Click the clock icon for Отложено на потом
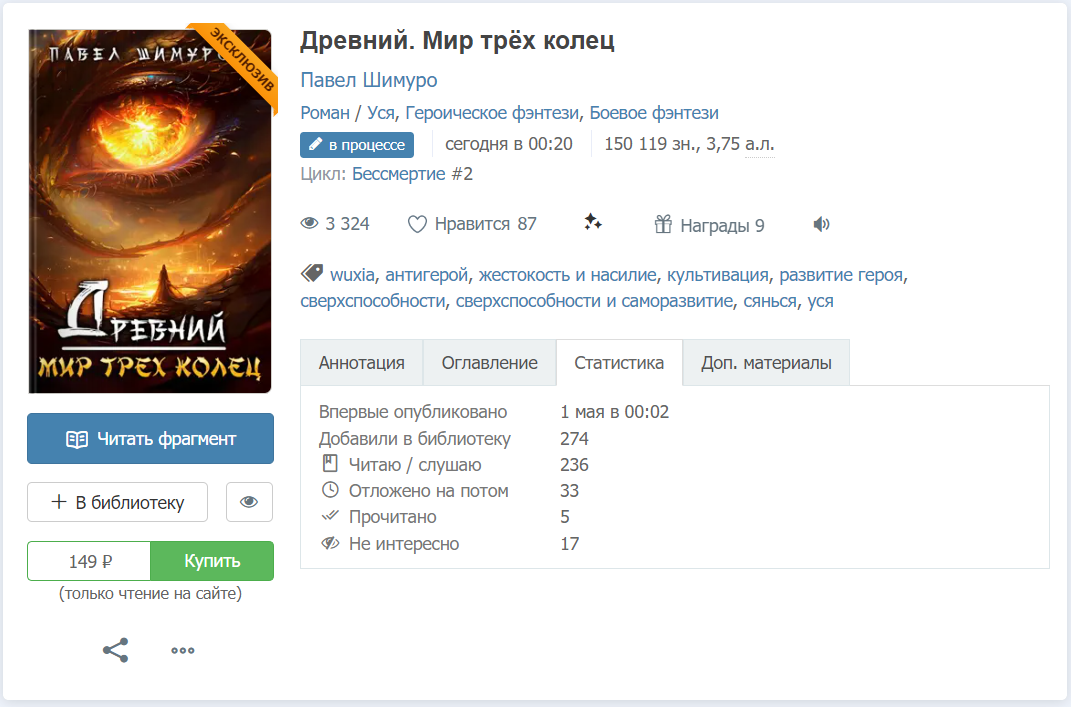 [330, 490]
